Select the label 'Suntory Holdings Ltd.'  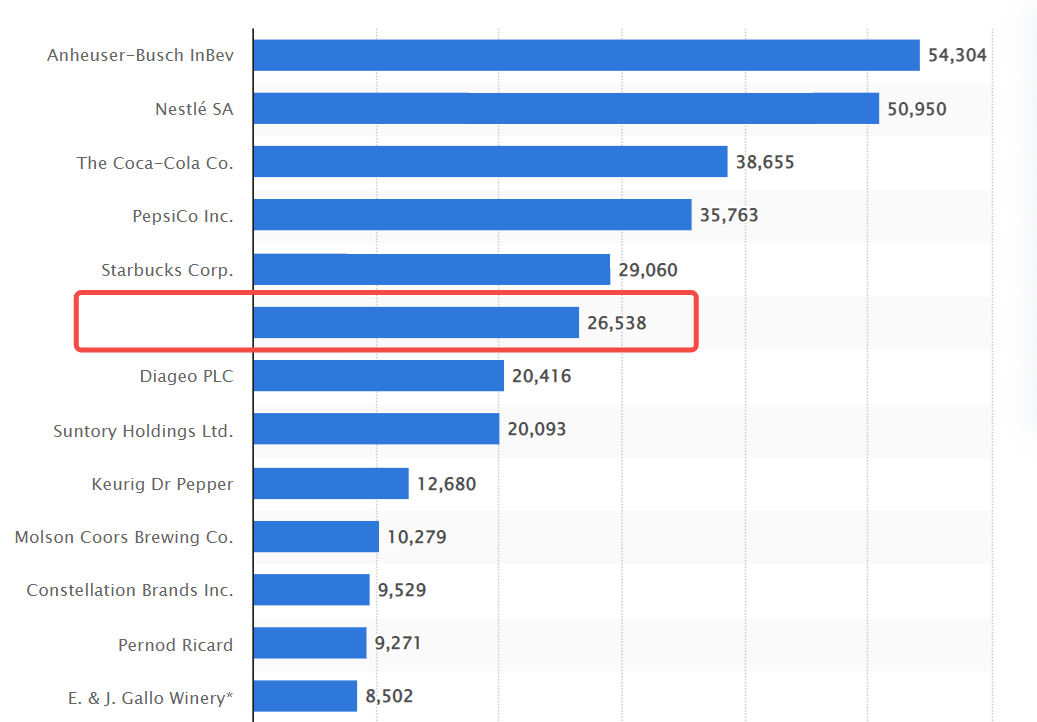click(x=144, y=431)
